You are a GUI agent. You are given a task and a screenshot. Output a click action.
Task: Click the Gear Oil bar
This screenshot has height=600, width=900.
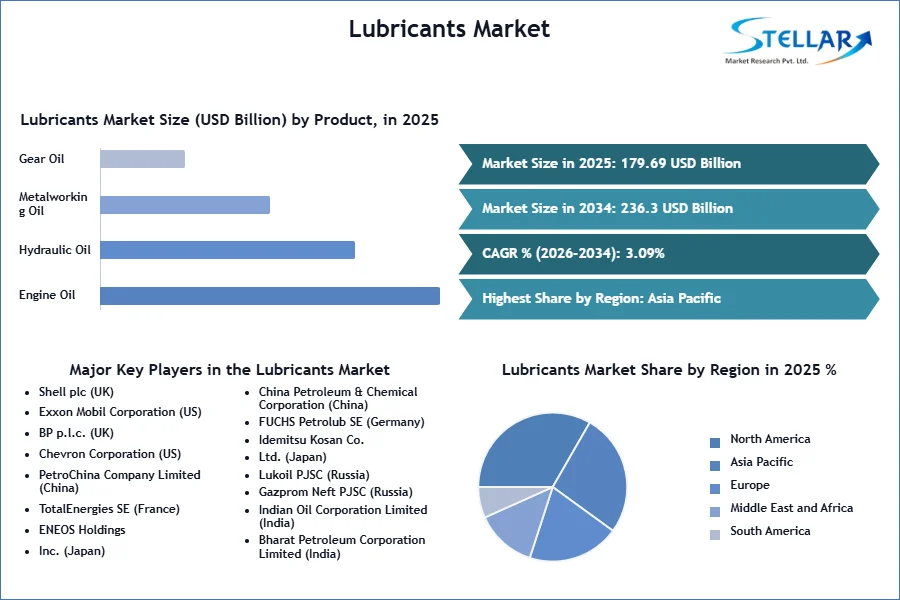coord(142,159)
